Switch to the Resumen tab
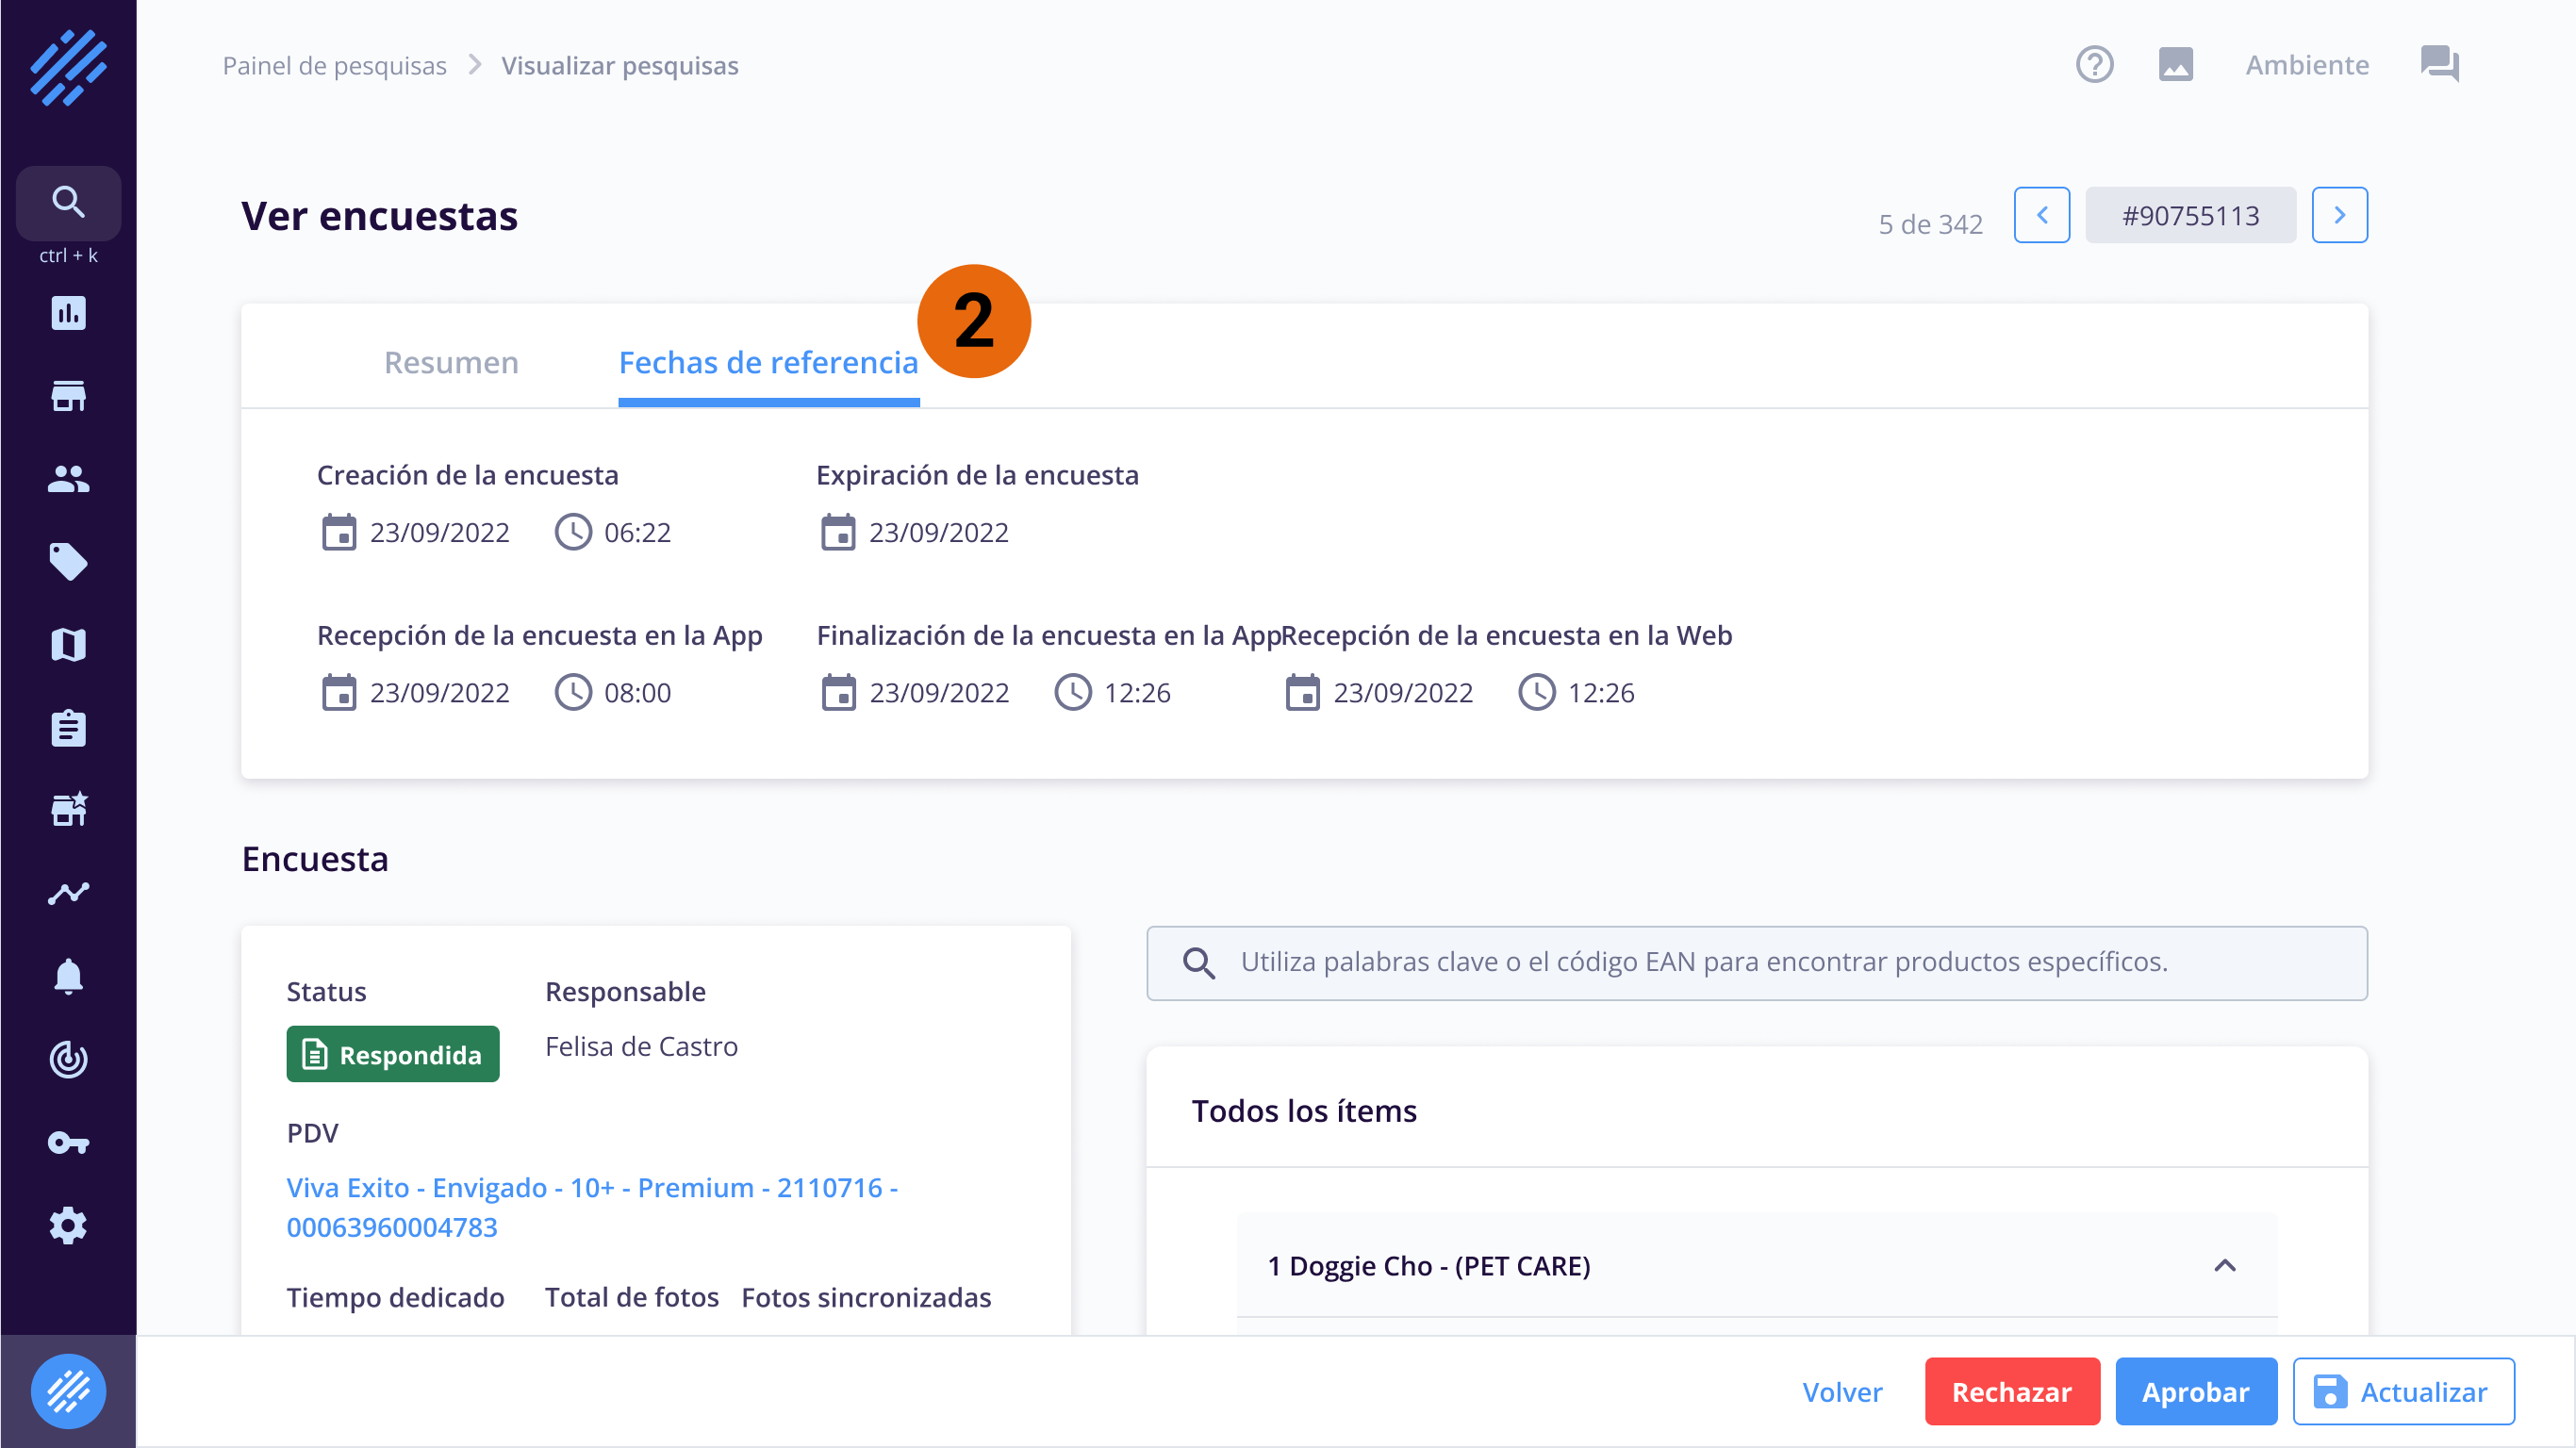This screenshot has width=2576, height=1448. (451, 362)
